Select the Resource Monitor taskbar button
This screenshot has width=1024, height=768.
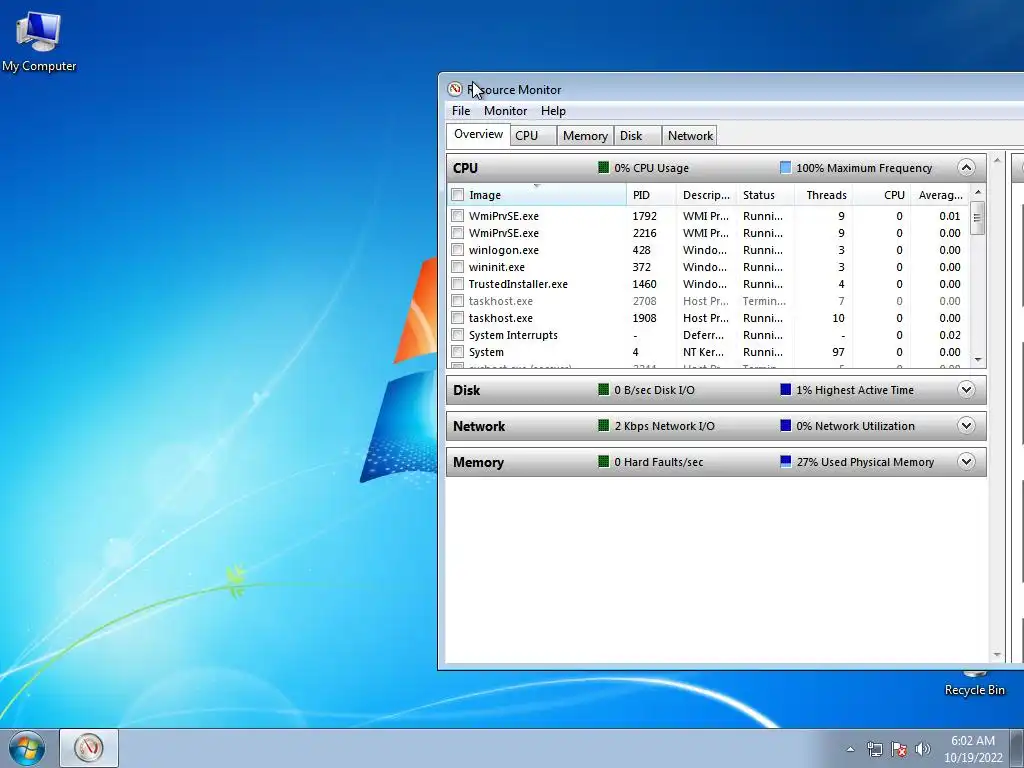point(89,748)
